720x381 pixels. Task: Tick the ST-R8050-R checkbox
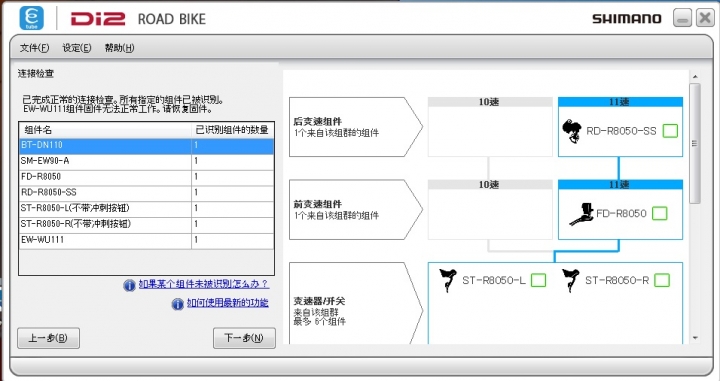(662, 280)
